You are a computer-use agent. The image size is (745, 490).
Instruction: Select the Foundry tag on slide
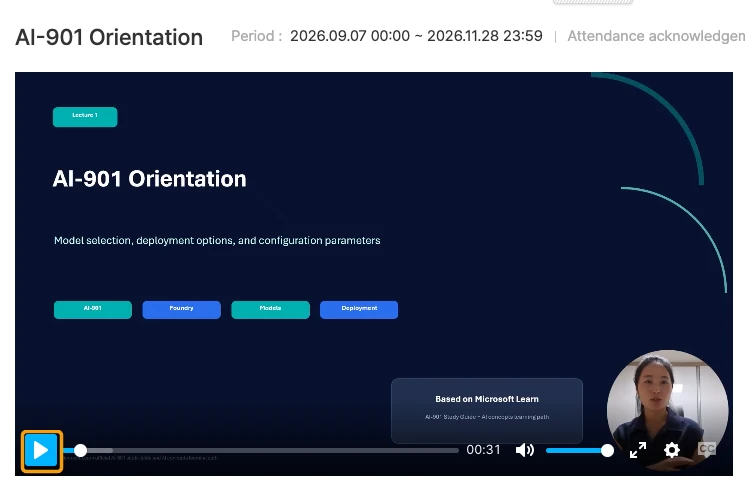pyautogui.click(x=181, y=310)
